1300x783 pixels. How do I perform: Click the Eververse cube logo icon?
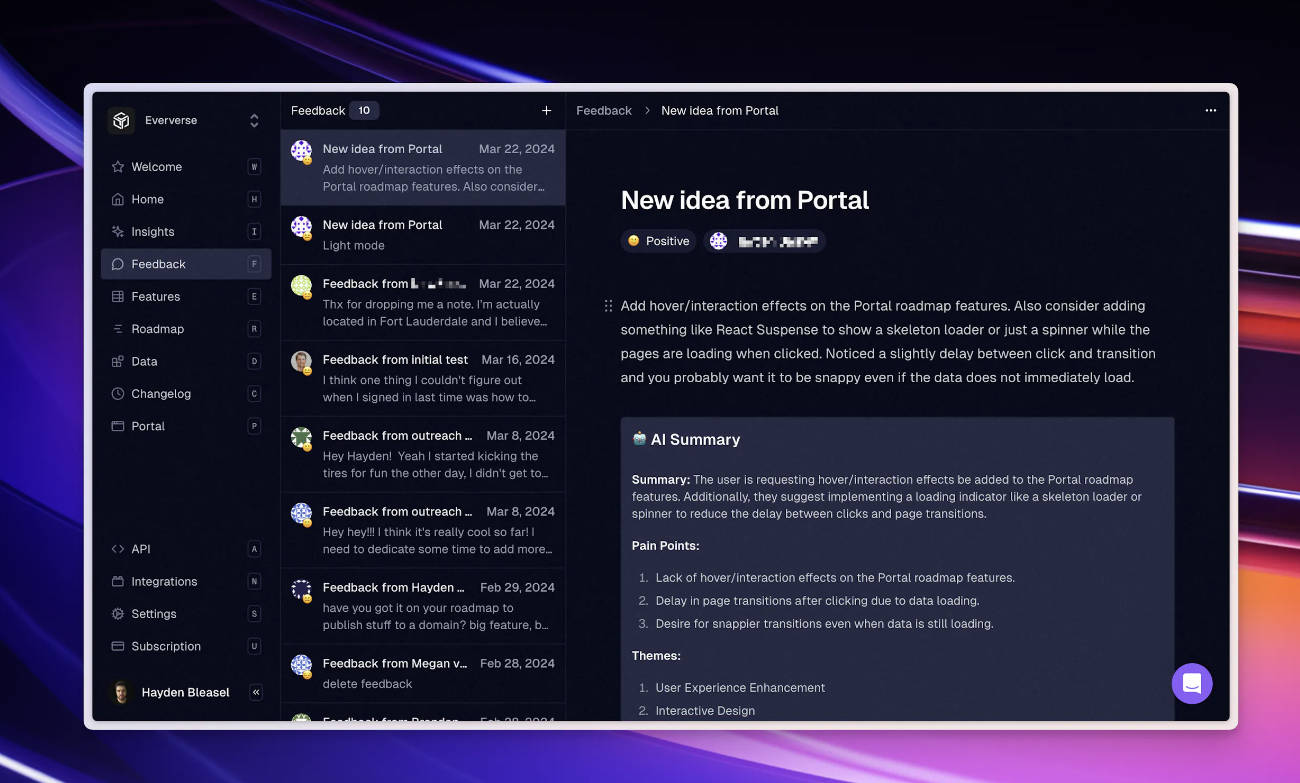tap(121, 120)
